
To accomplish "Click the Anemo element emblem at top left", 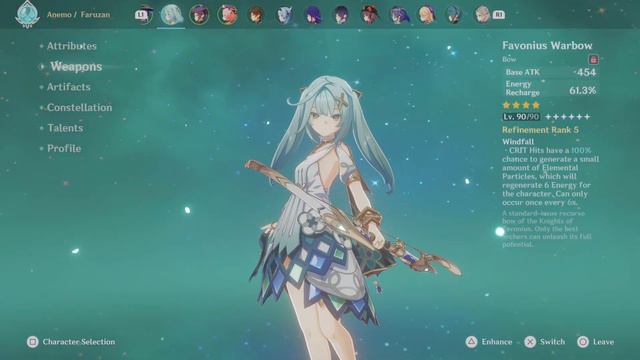I will pyautogui.click(x=27, y=14).
